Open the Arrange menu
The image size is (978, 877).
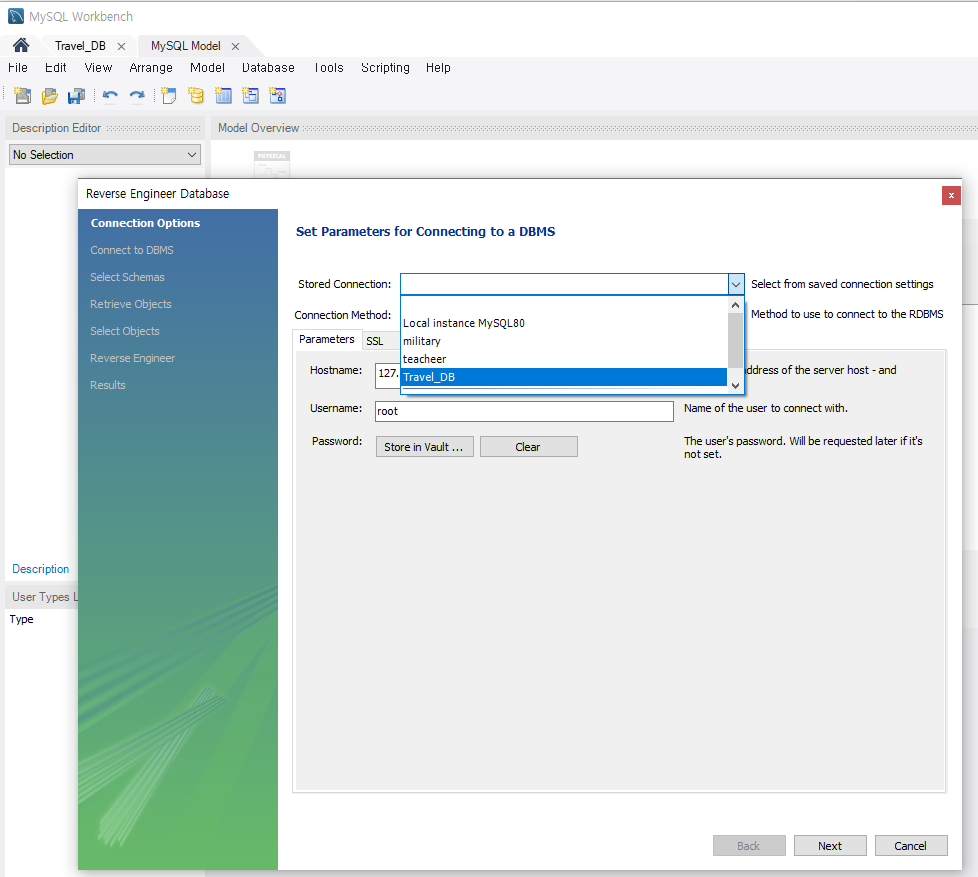pyautogui.click(x=151, y=67)
